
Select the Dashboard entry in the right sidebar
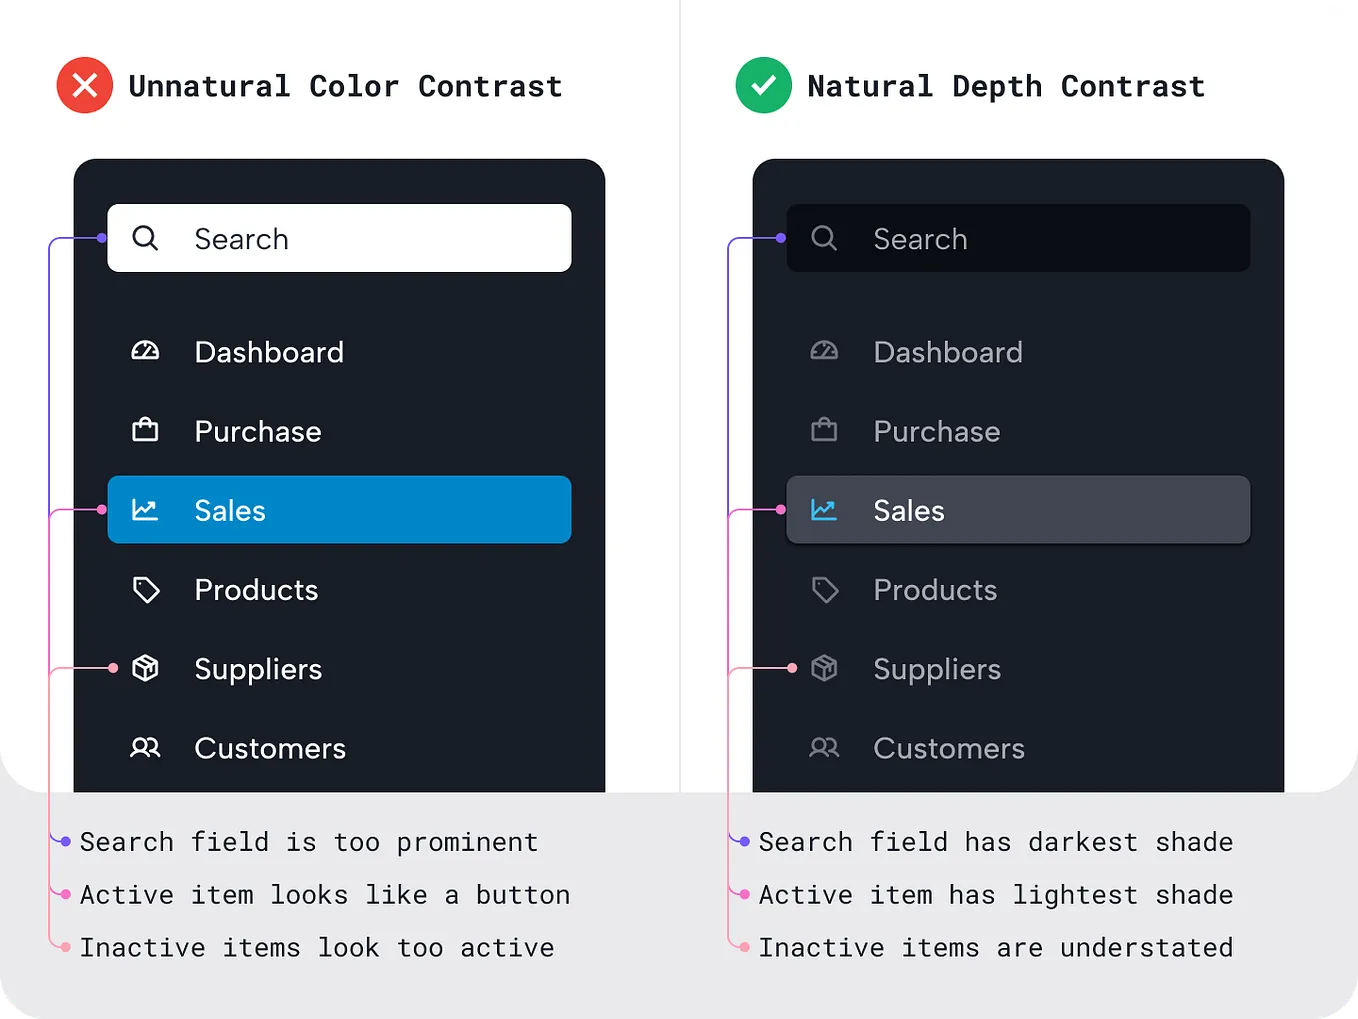point(947,351)
